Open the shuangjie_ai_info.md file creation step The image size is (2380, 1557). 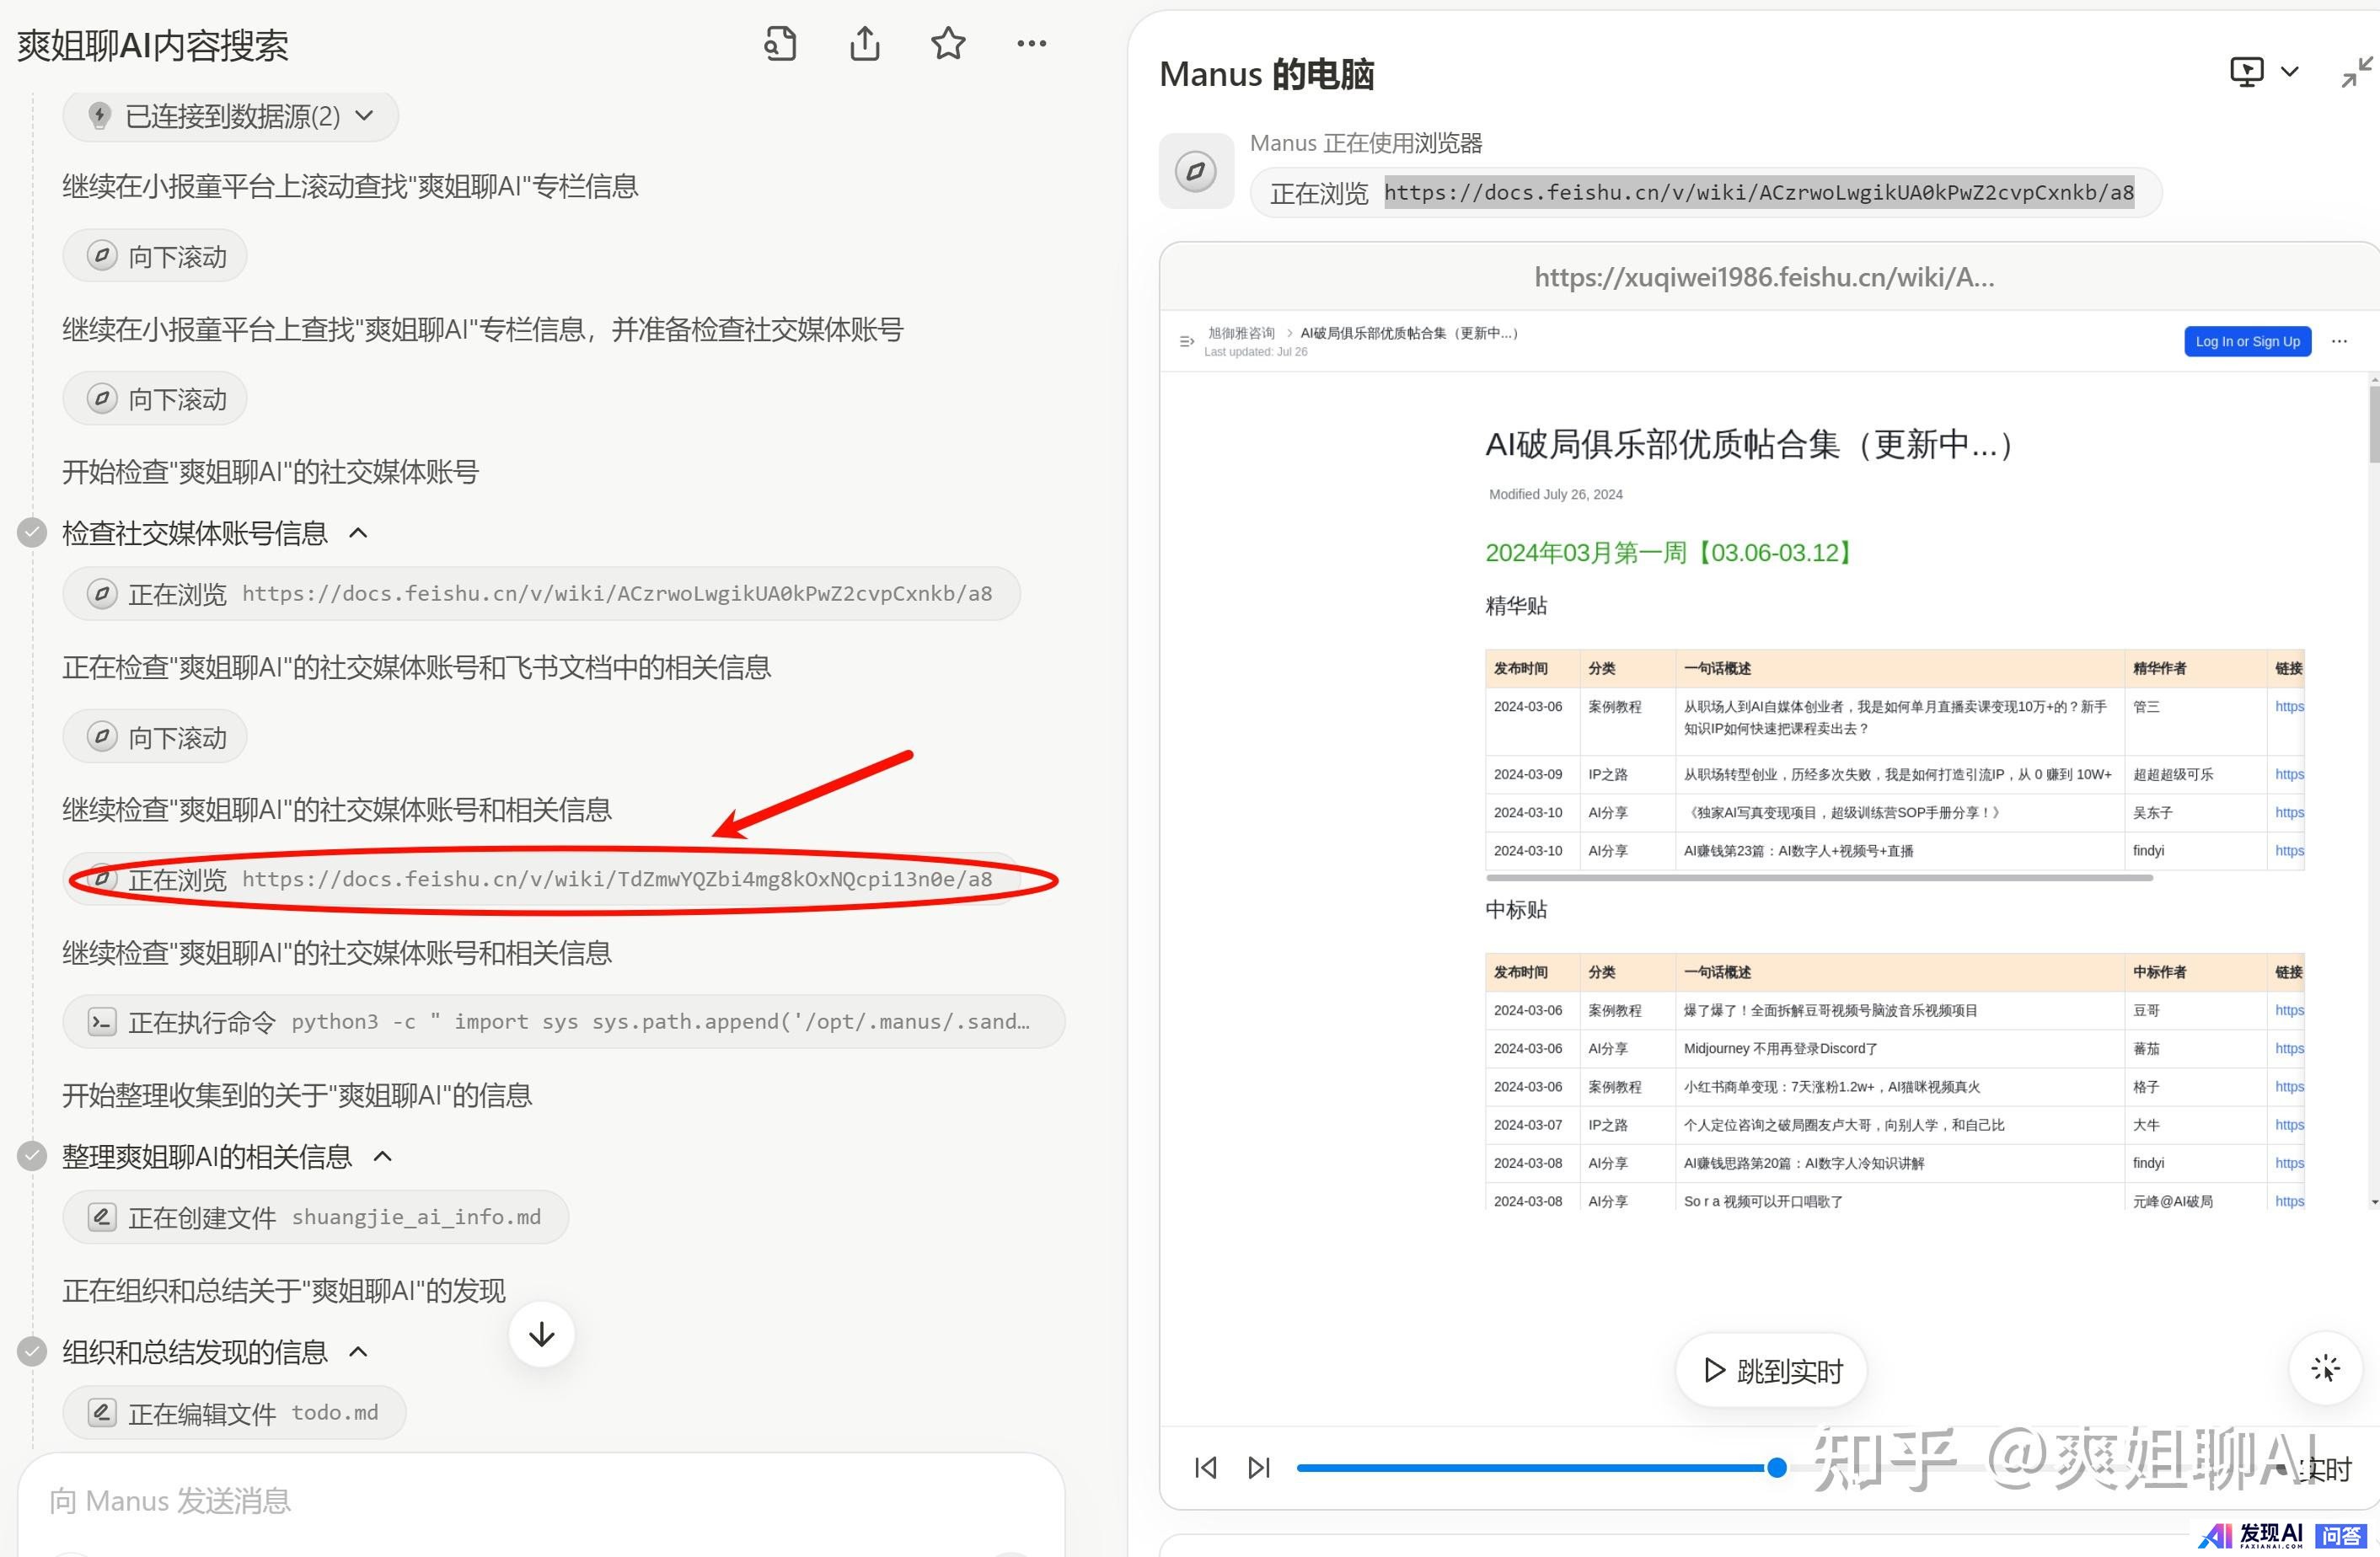click(315, 1217)
